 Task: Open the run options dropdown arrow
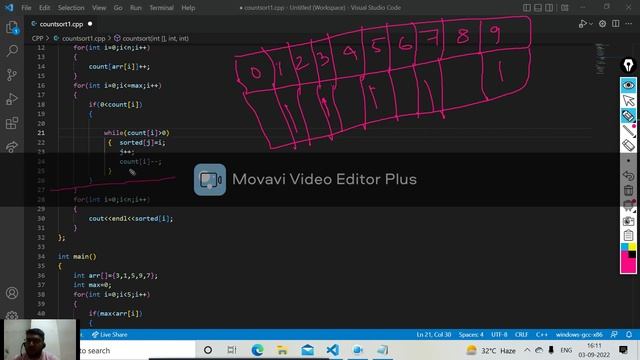click(x=591, y=24)
